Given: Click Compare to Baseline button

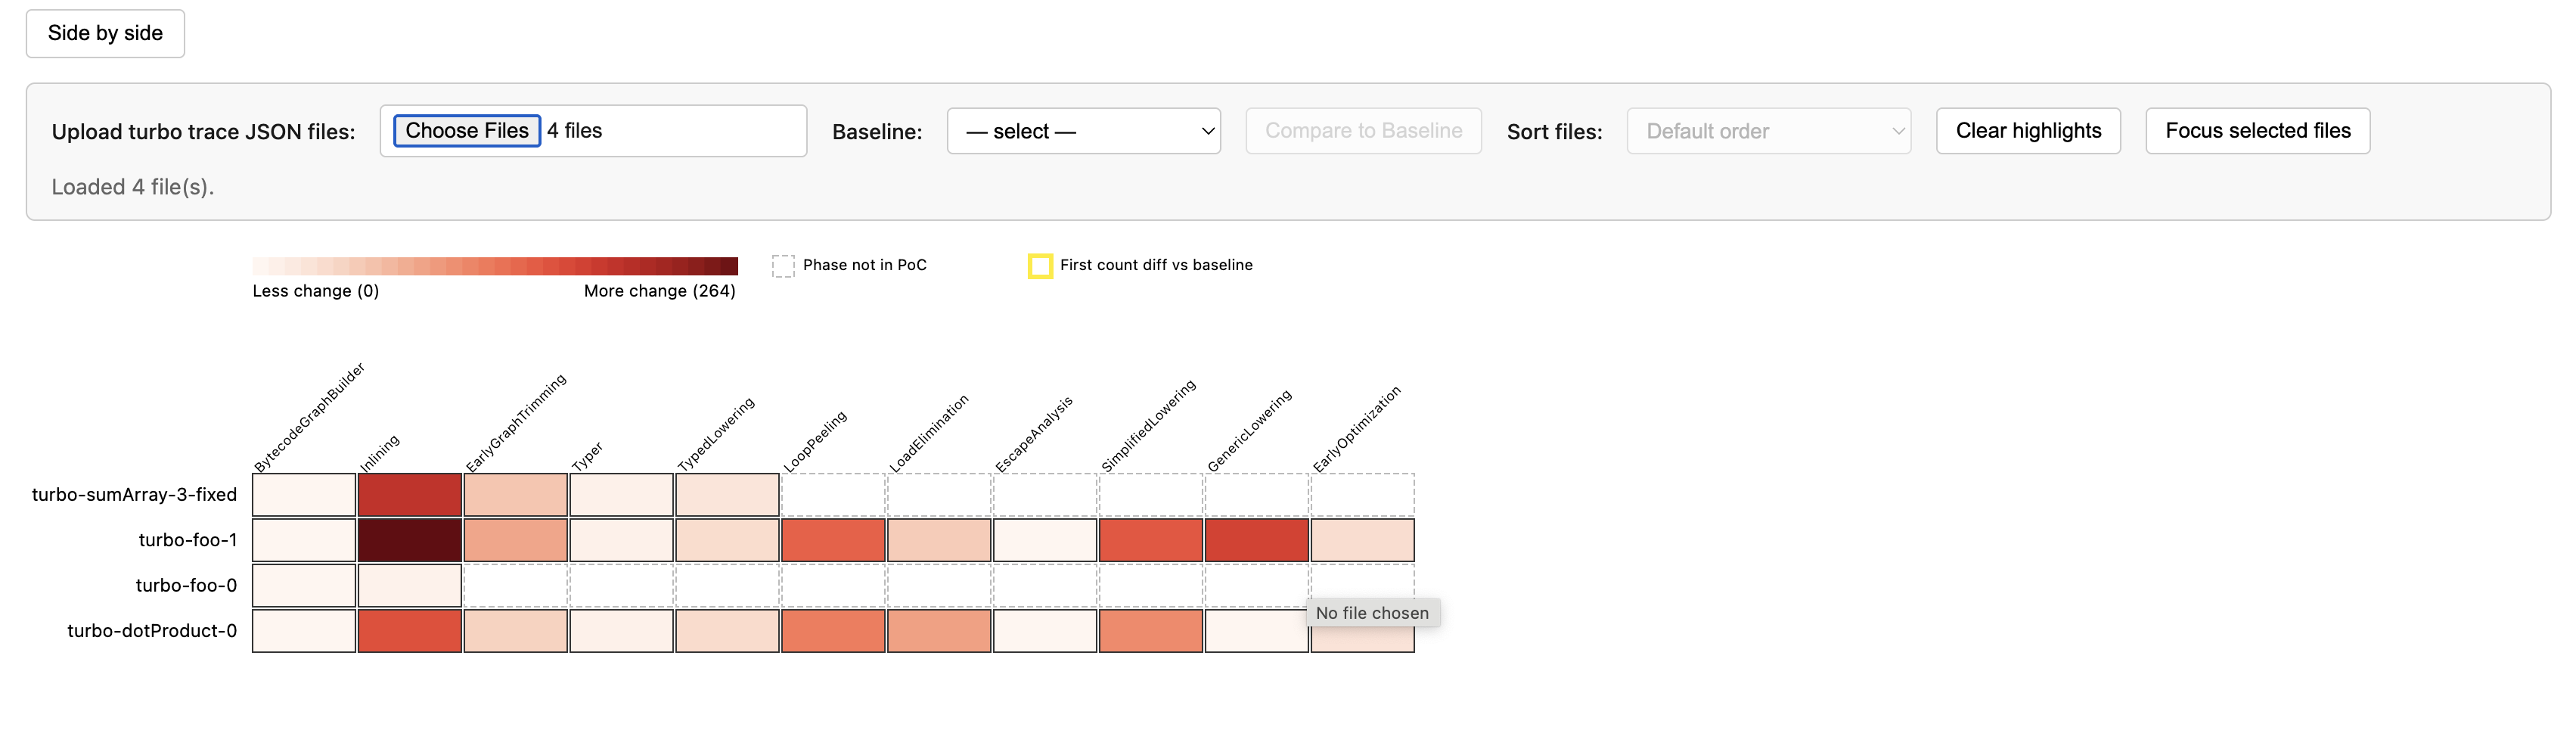Looking at the screenshot, I should point(1364,131).
